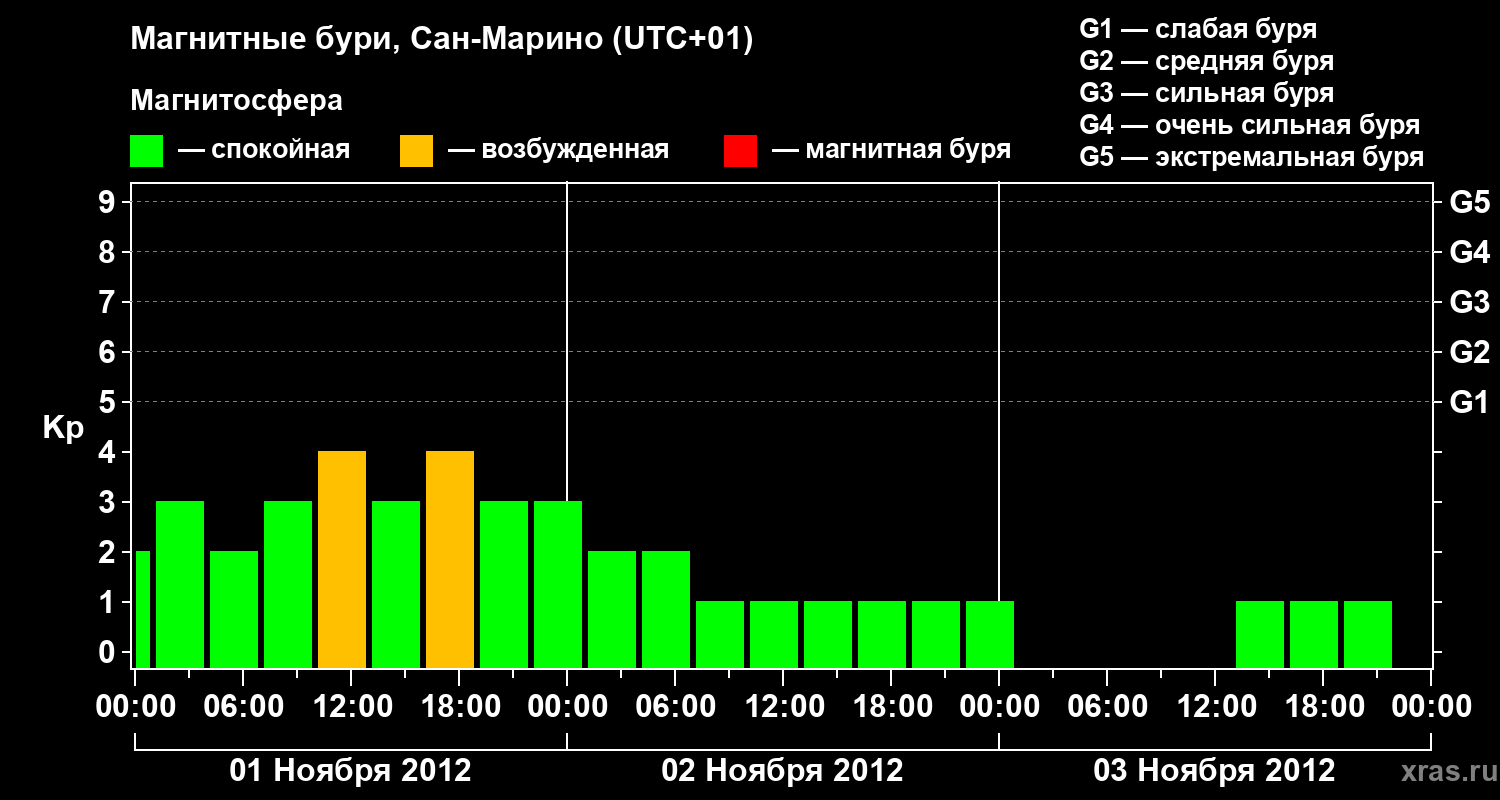Click the second orange Kp 4 bar at 18:00
The height and width of the screenshot is (800, 1500).
[x=450, y=559]
